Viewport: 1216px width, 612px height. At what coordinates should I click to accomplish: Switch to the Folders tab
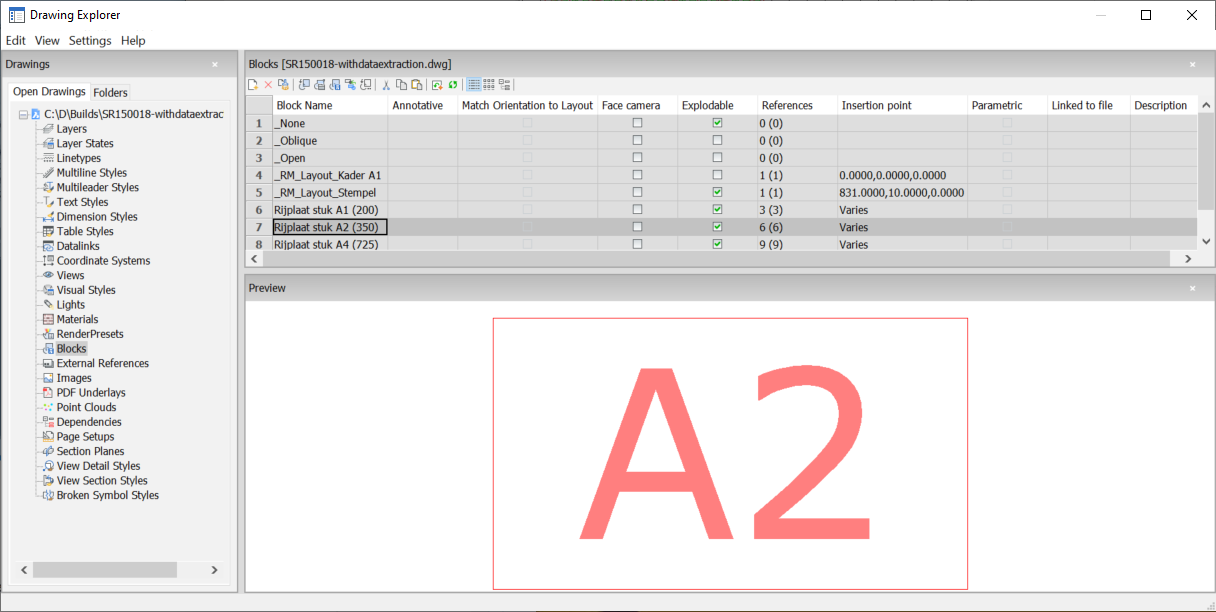click(x=110, y=92)
